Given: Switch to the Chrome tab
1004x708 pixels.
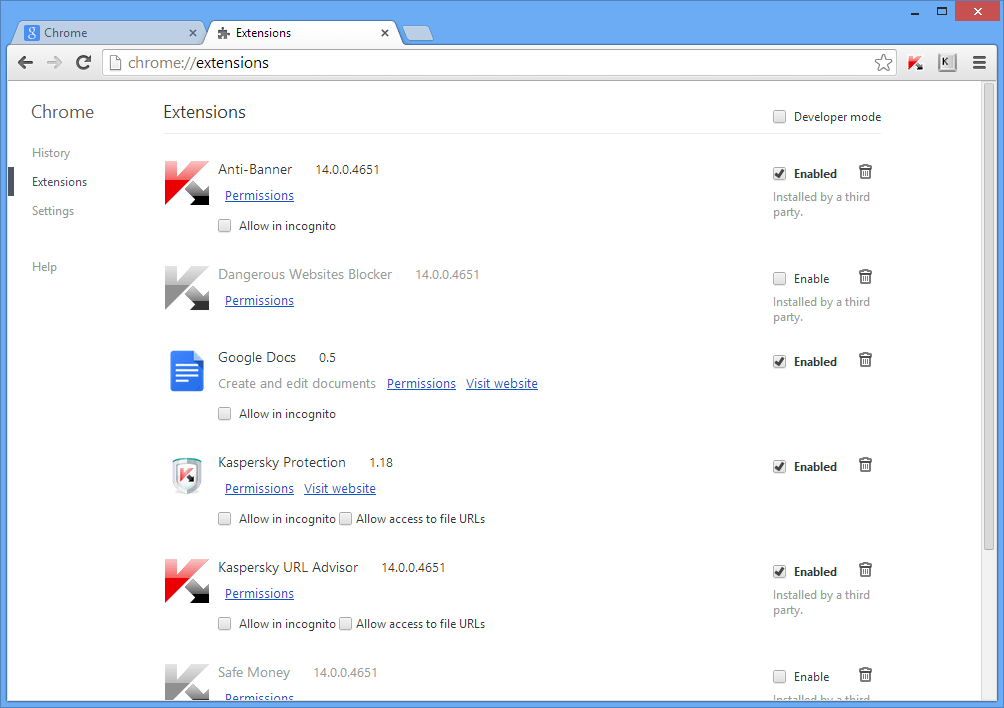Looking at the screenshot, I should [109, 33].
